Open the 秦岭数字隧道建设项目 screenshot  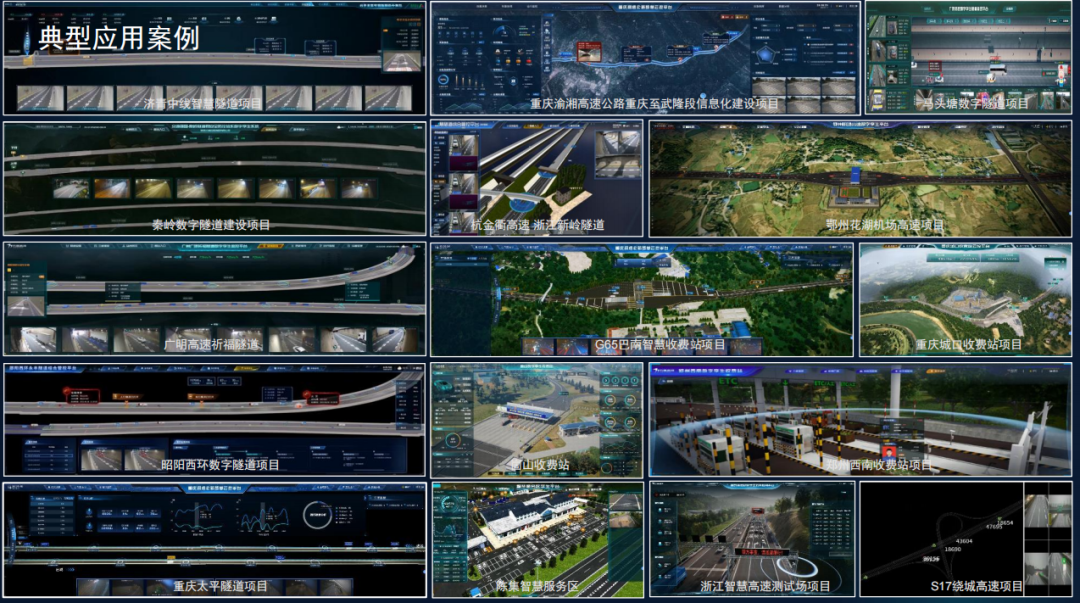click(214, 179)
